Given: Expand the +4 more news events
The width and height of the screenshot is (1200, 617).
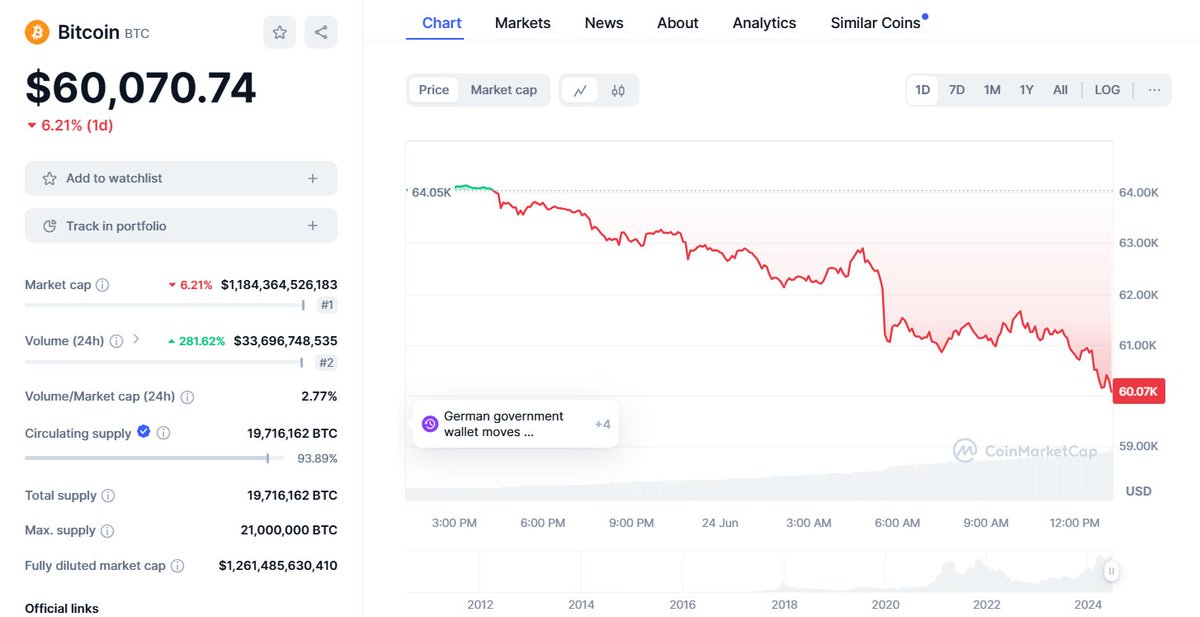Looking at the screenshot, I should 602,424.
